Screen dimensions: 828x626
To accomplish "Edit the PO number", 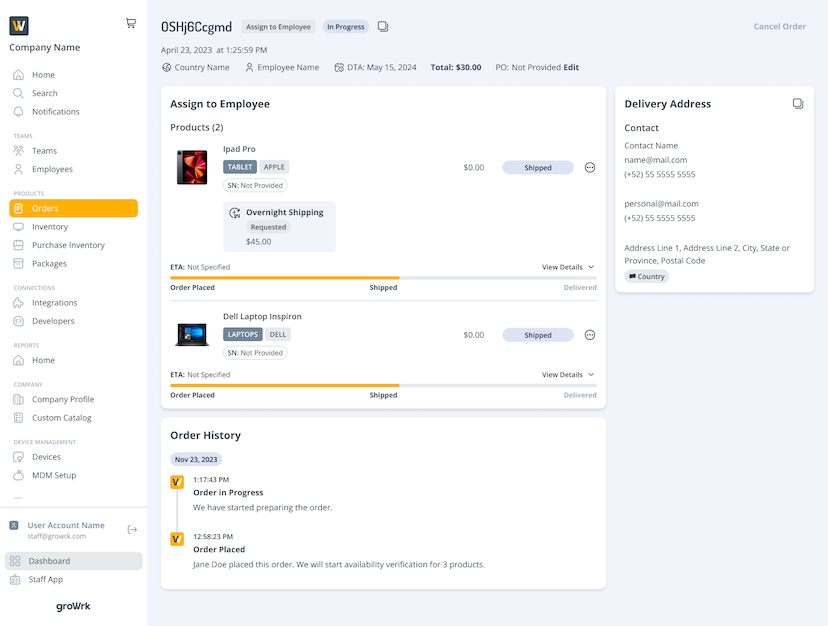I will coord(571,68).
